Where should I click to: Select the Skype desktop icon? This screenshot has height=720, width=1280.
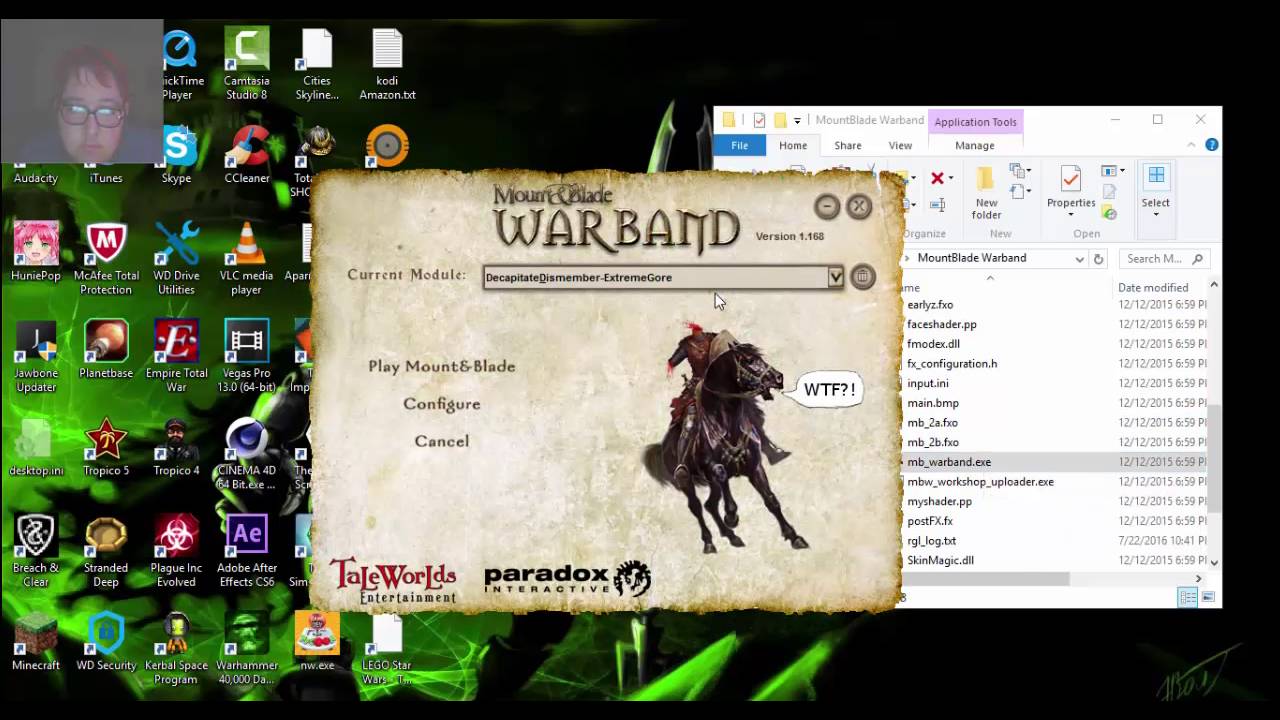(x=177, y=155)
